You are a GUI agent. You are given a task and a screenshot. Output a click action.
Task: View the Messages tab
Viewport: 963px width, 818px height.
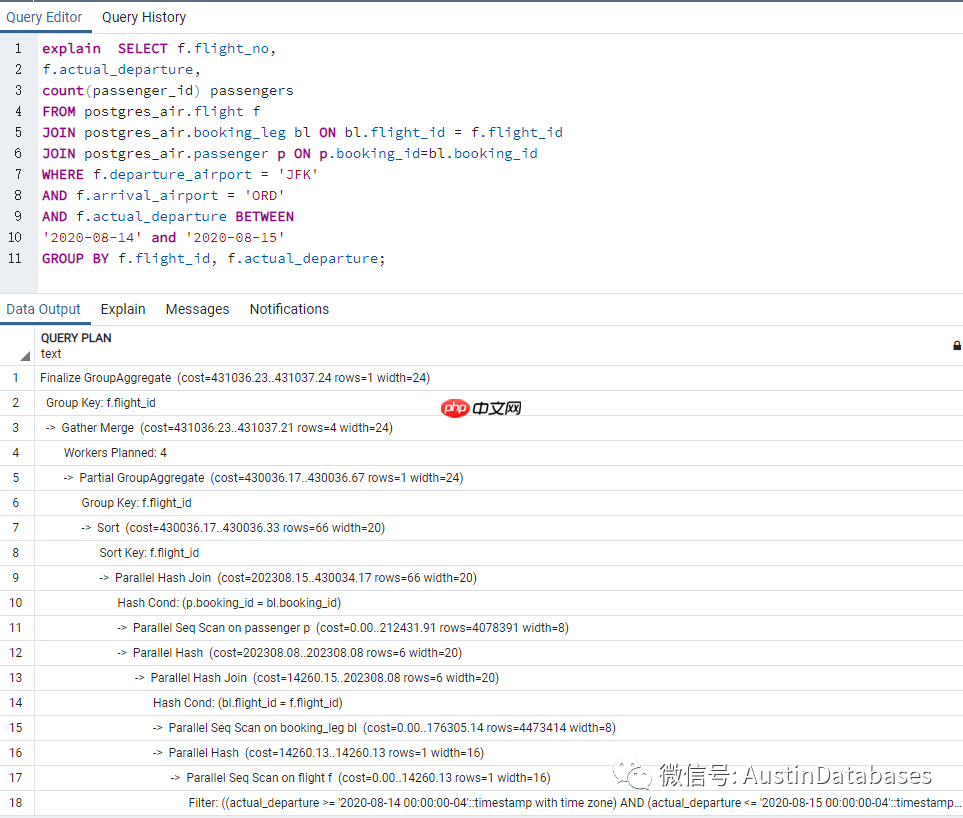[x=197, y=309]
